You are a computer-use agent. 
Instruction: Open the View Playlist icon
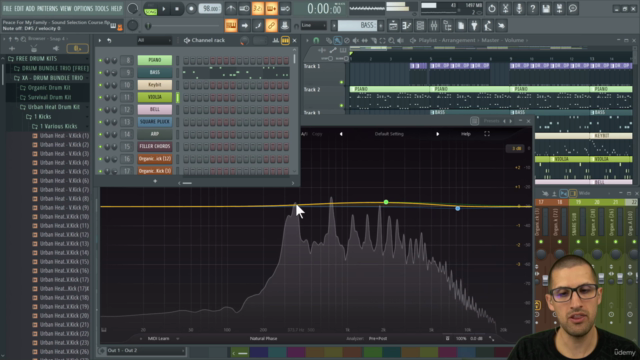point(393,26)
